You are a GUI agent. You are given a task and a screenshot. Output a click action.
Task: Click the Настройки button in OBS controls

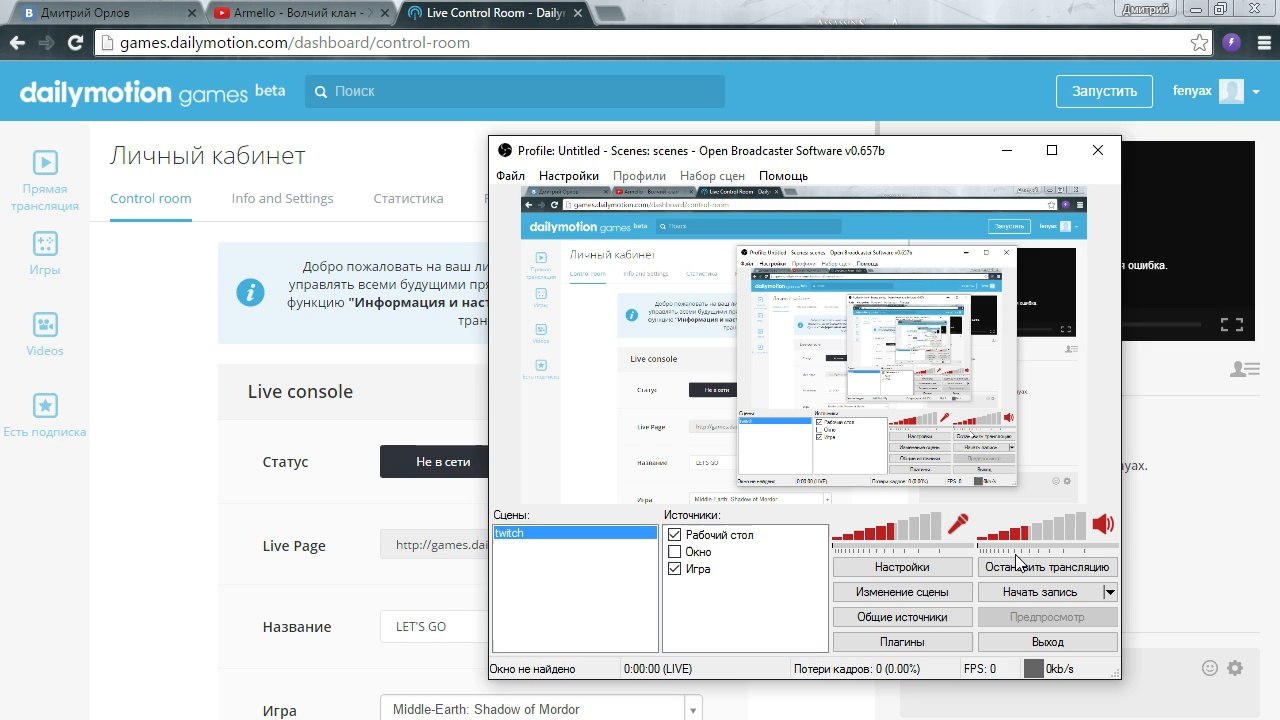902,567
